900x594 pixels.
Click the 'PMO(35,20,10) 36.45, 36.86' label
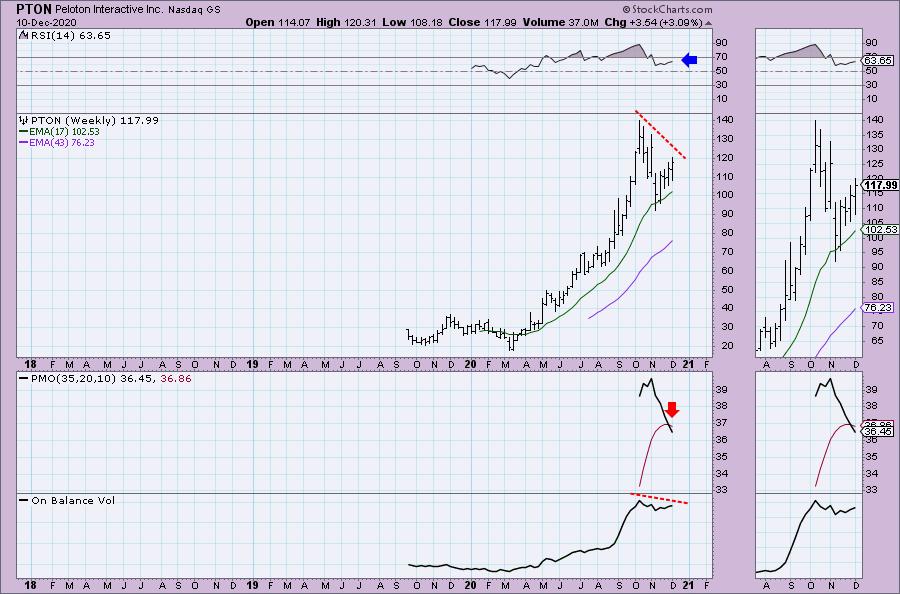pyautogui.click(x=111, y=379)
